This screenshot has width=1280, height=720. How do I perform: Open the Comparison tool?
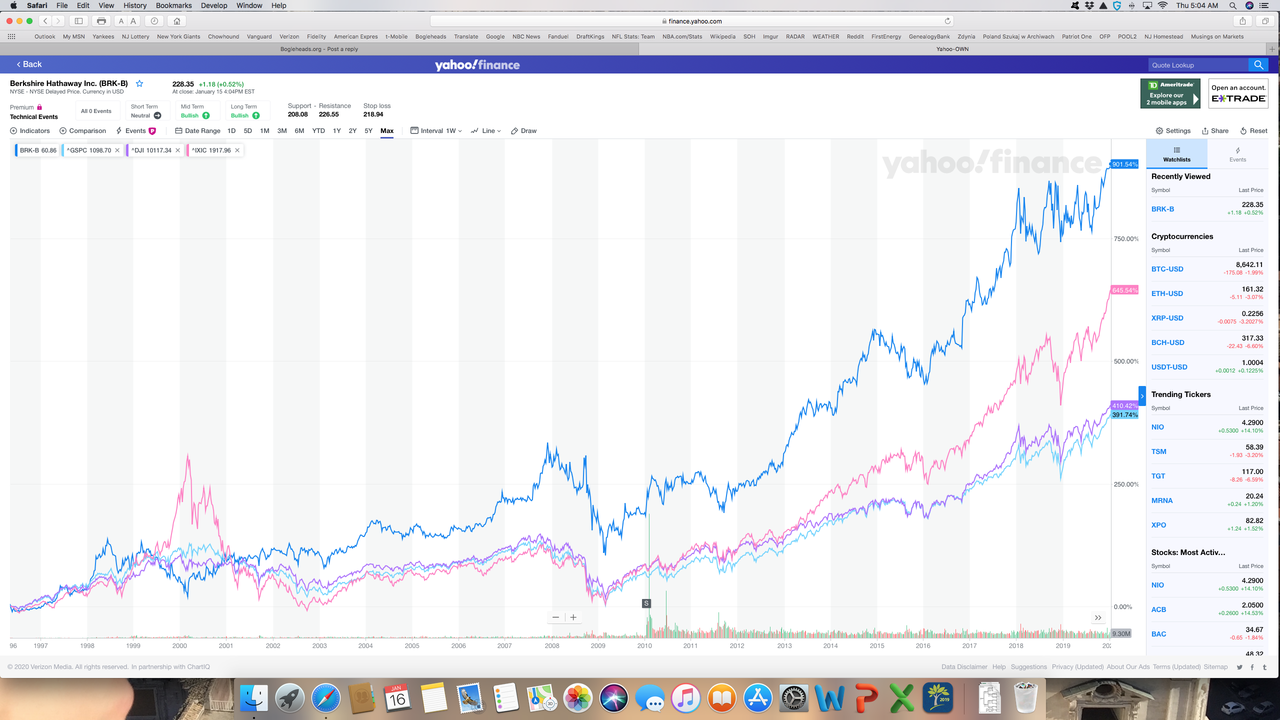83,131
